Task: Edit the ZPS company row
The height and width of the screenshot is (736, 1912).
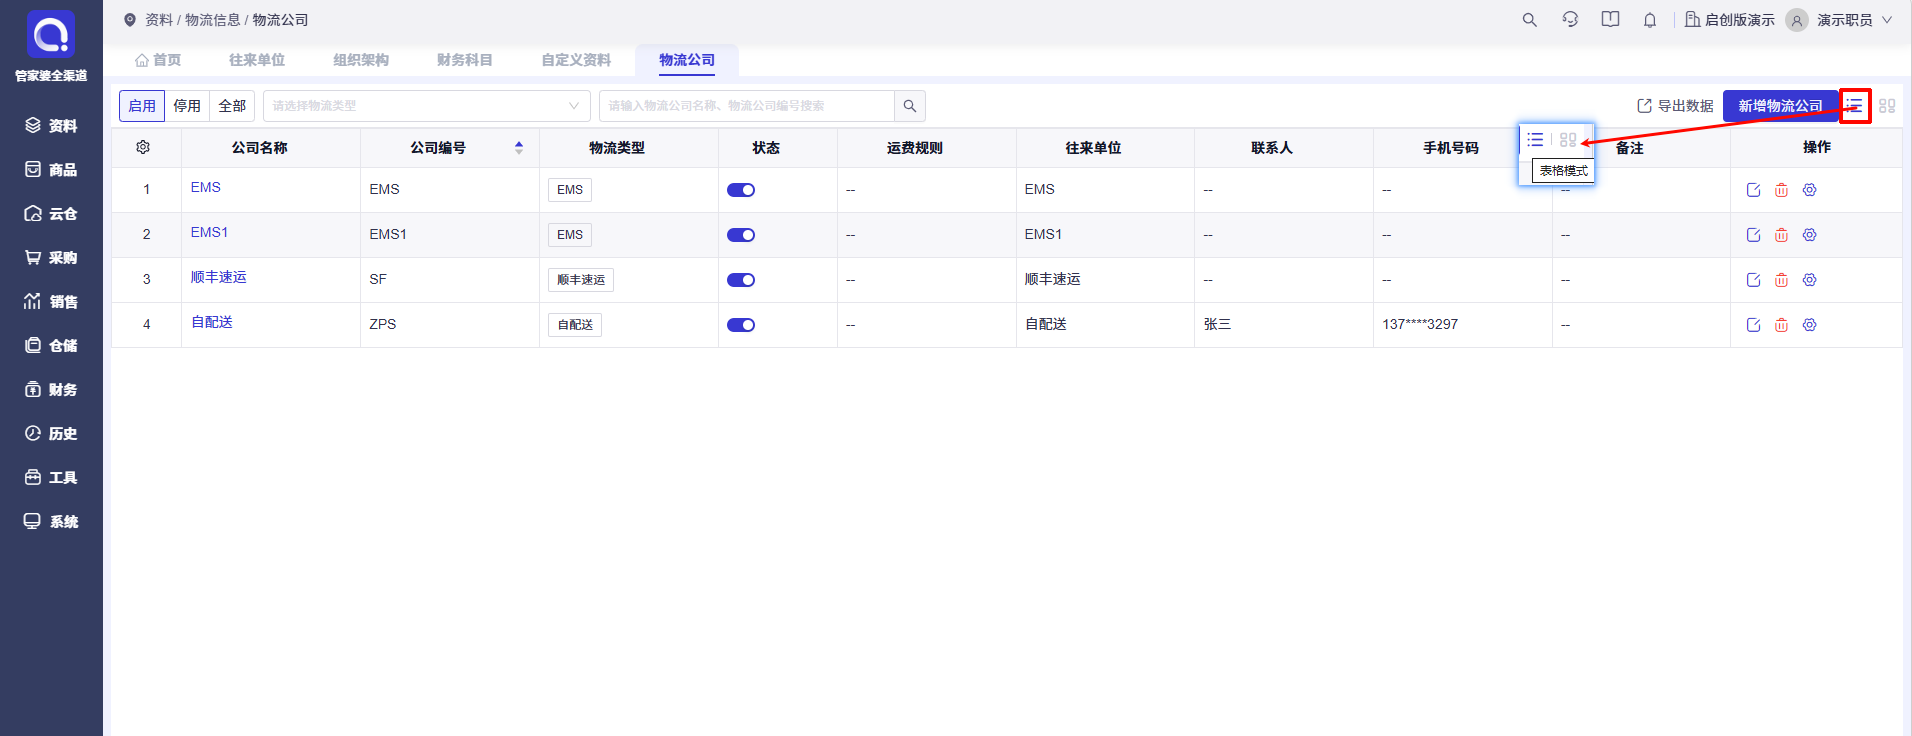Action: [x=1753, y=325]
